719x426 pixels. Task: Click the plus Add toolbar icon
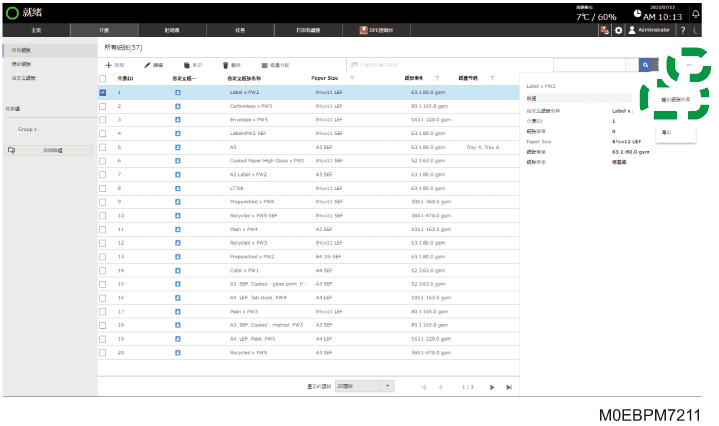click(109, 65)
